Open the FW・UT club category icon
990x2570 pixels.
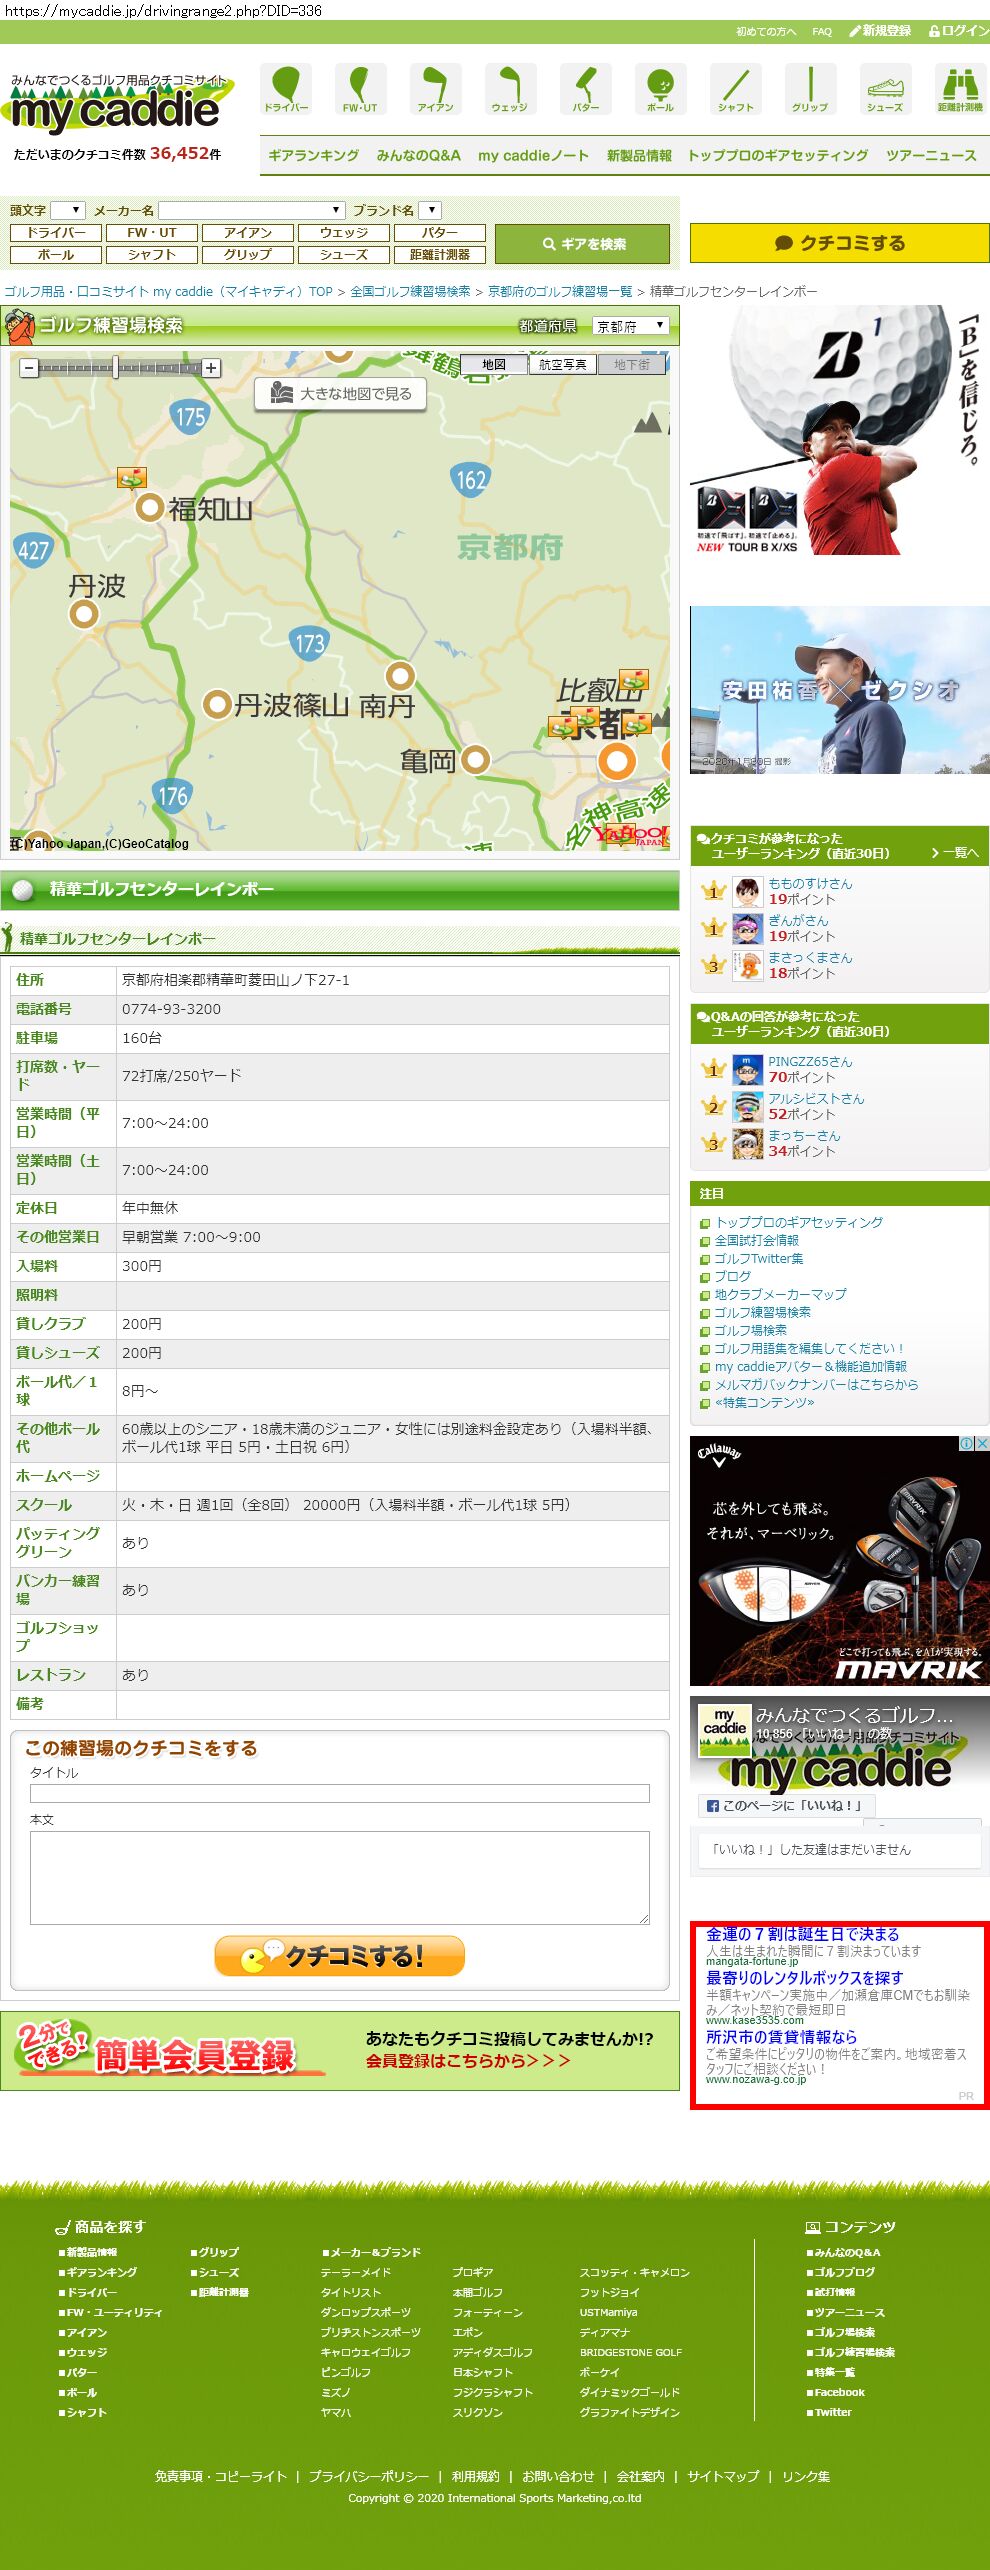coord(360,88)
